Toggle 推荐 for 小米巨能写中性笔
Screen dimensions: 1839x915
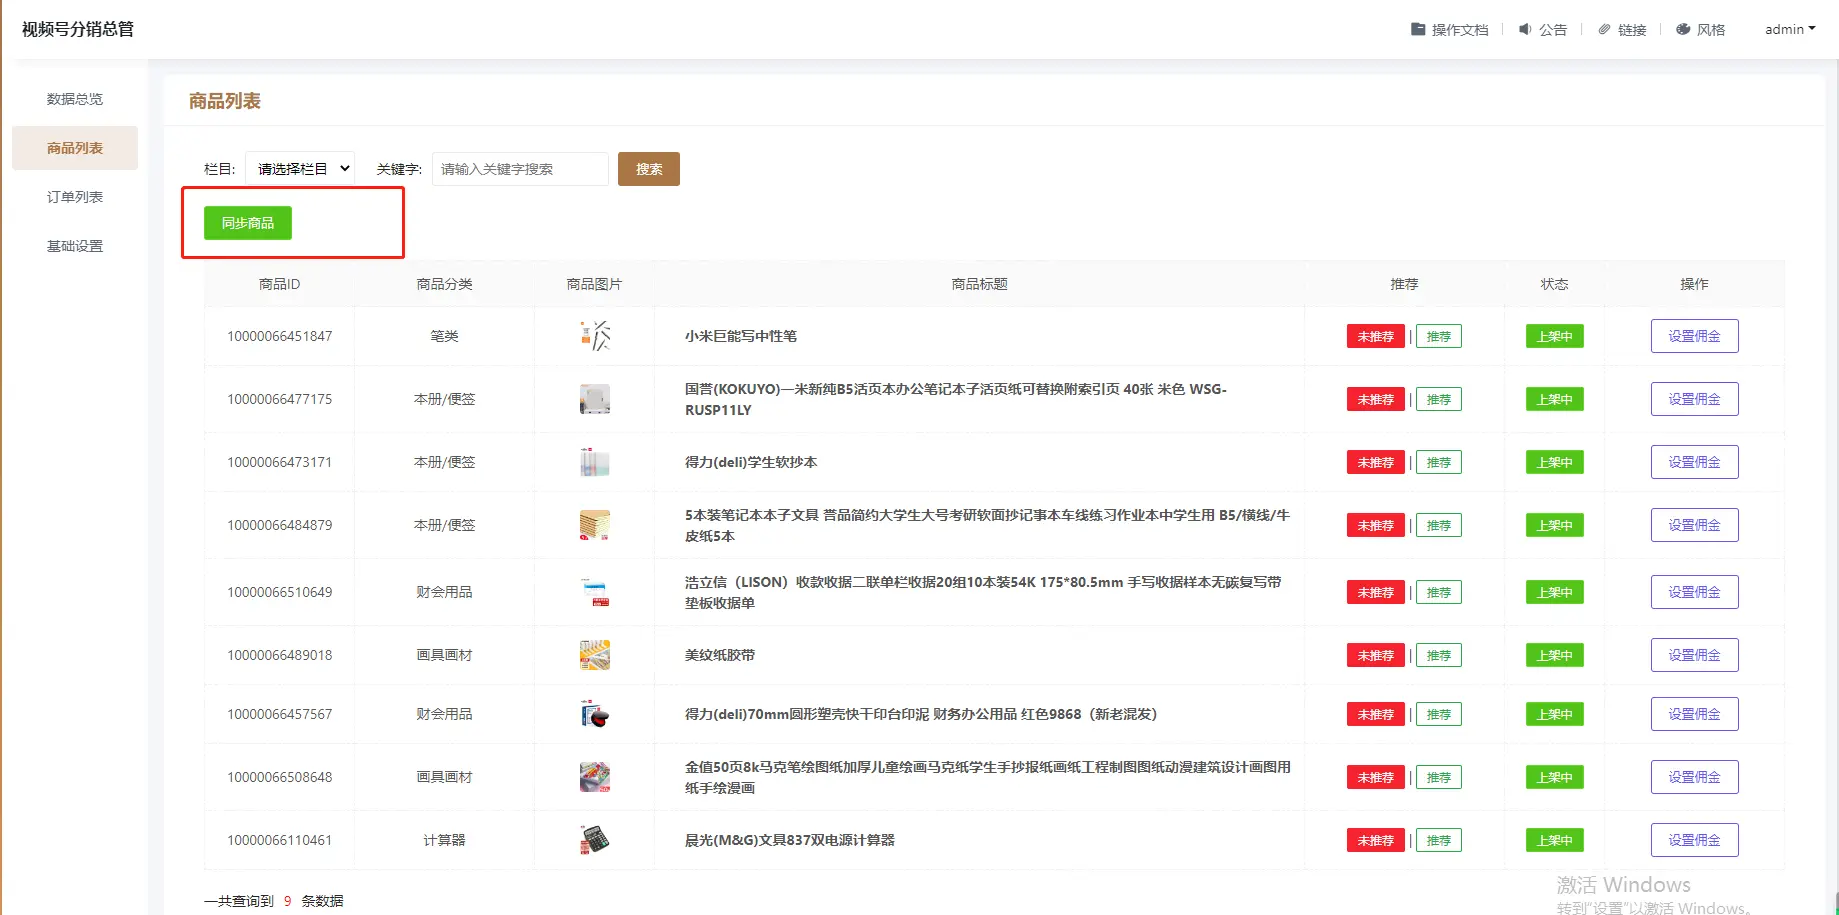(1438, 336)
